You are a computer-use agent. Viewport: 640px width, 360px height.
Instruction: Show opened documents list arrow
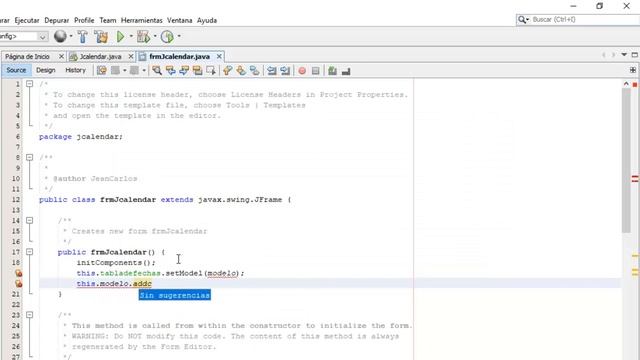click(x=624, y=54)
